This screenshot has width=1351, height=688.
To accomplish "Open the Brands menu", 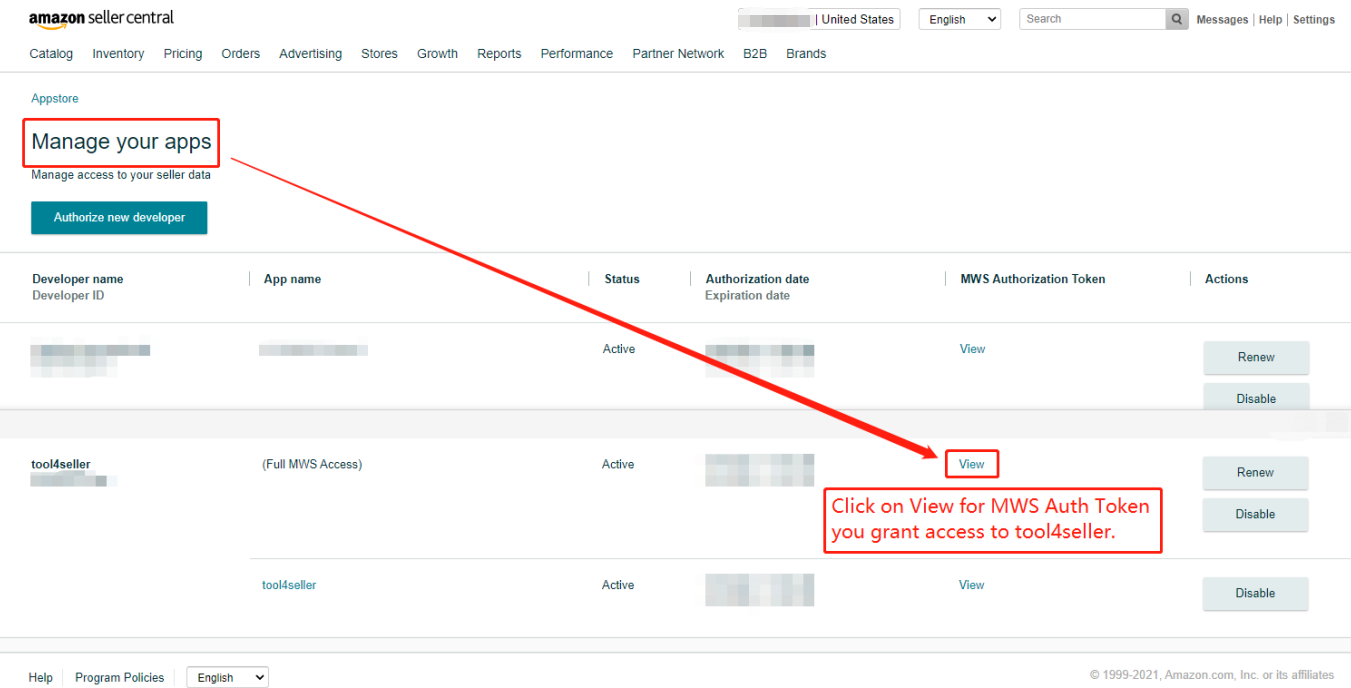I will 806,54.
